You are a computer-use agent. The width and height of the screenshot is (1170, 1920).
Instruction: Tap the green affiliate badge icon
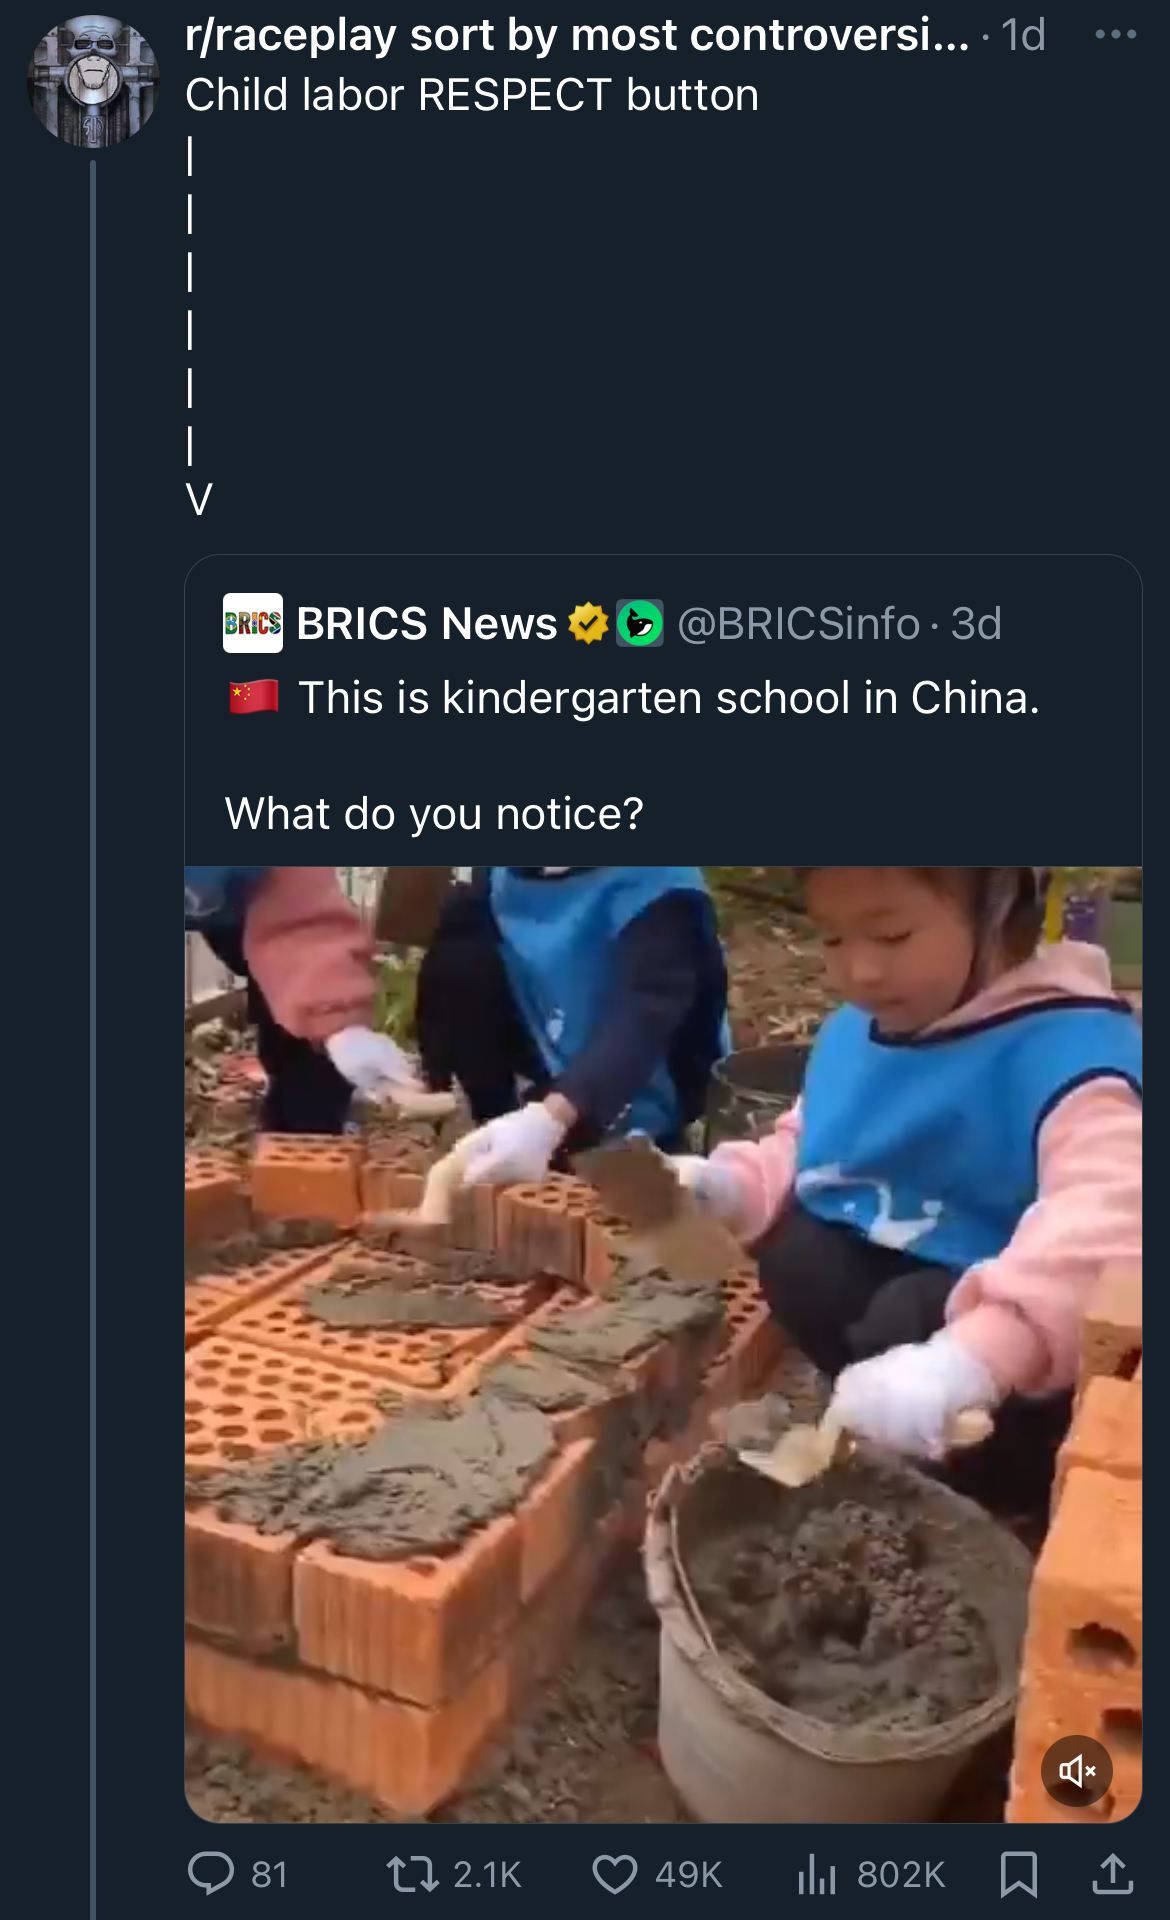point(639,623)
